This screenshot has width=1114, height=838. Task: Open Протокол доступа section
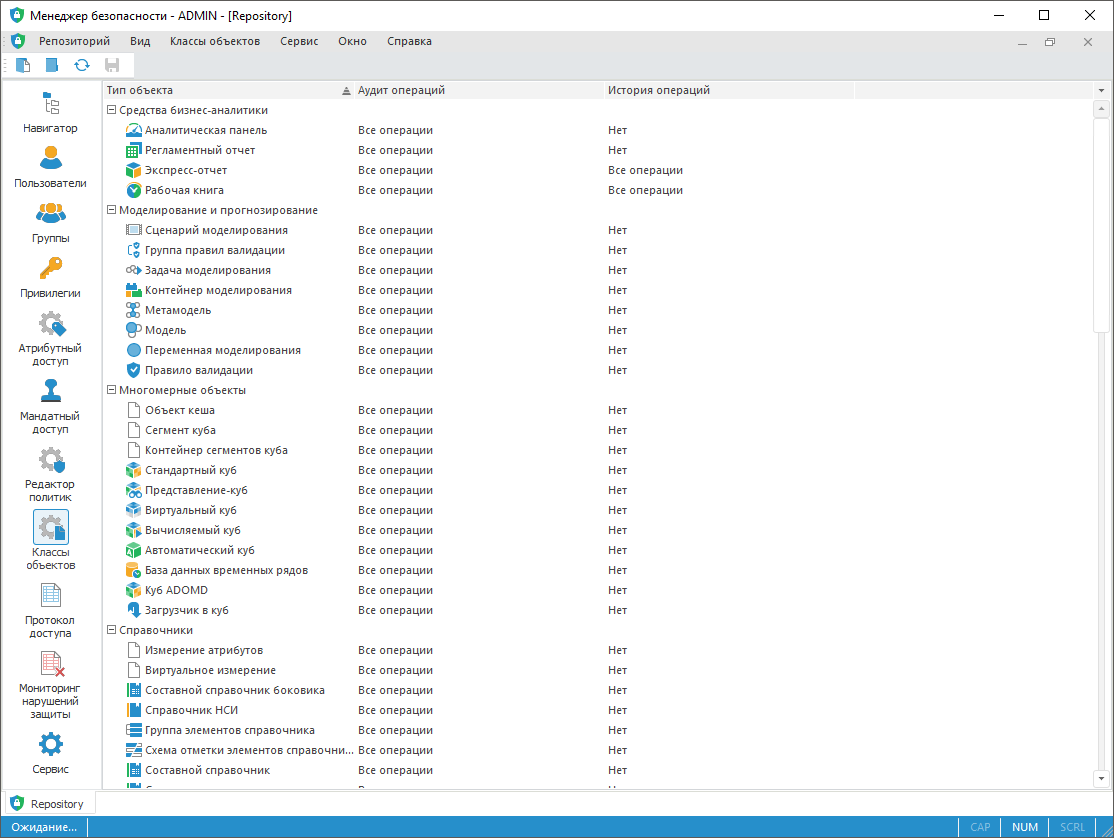(50, 610)
